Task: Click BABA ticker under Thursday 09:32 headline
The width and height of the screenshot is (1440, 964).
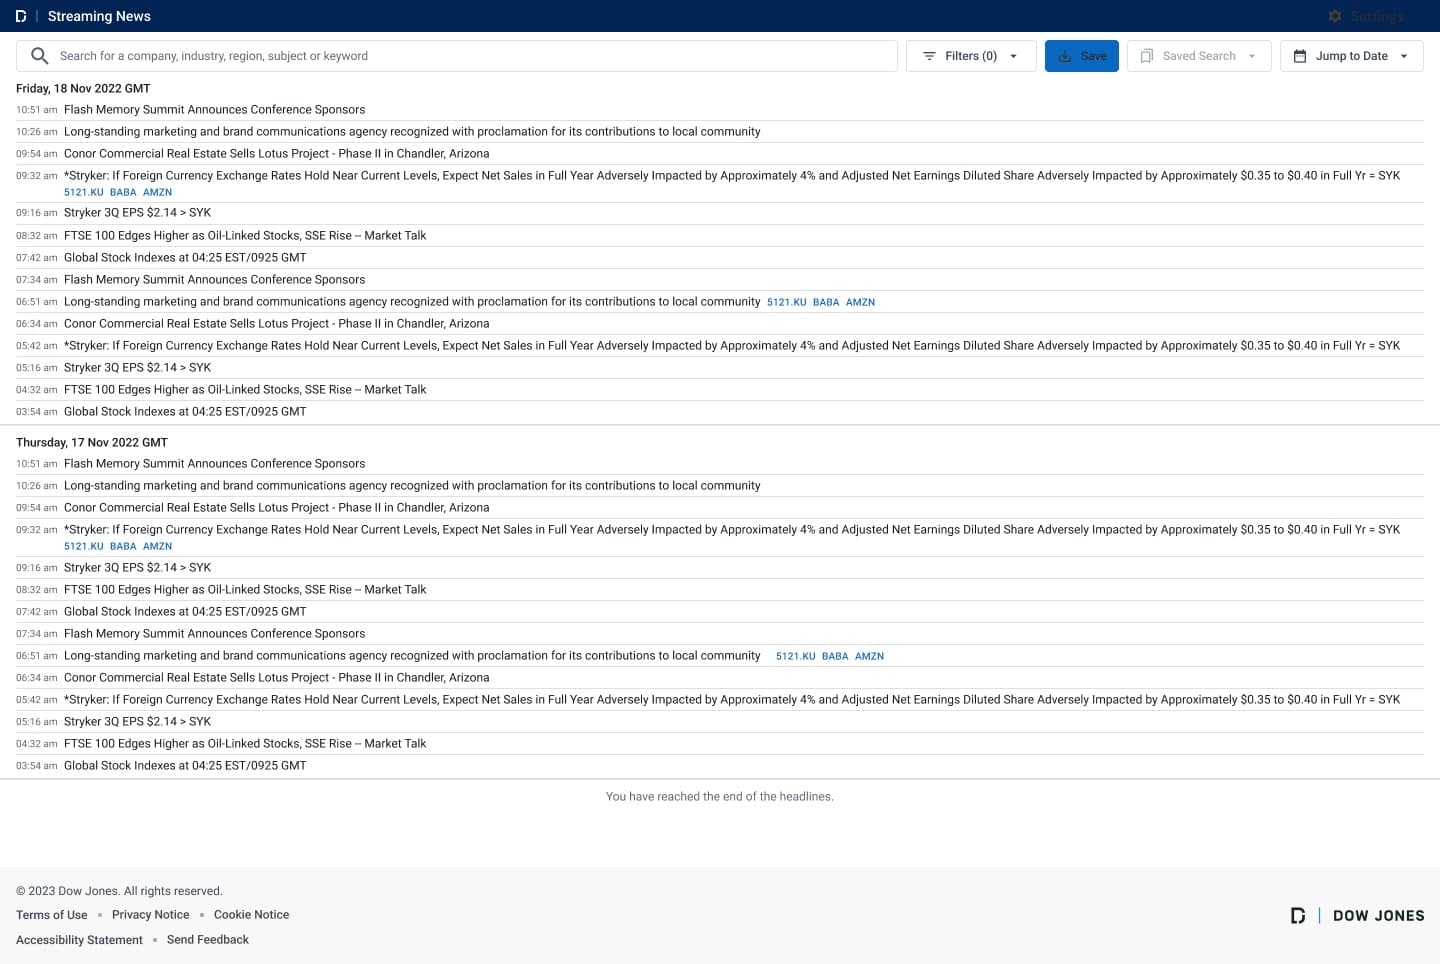Action: 123,546
